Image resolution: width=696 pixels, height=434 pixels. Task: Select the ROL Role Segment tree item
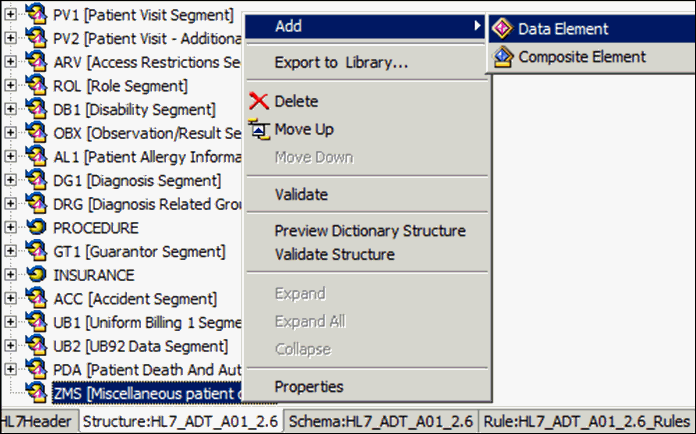point(120,86)
